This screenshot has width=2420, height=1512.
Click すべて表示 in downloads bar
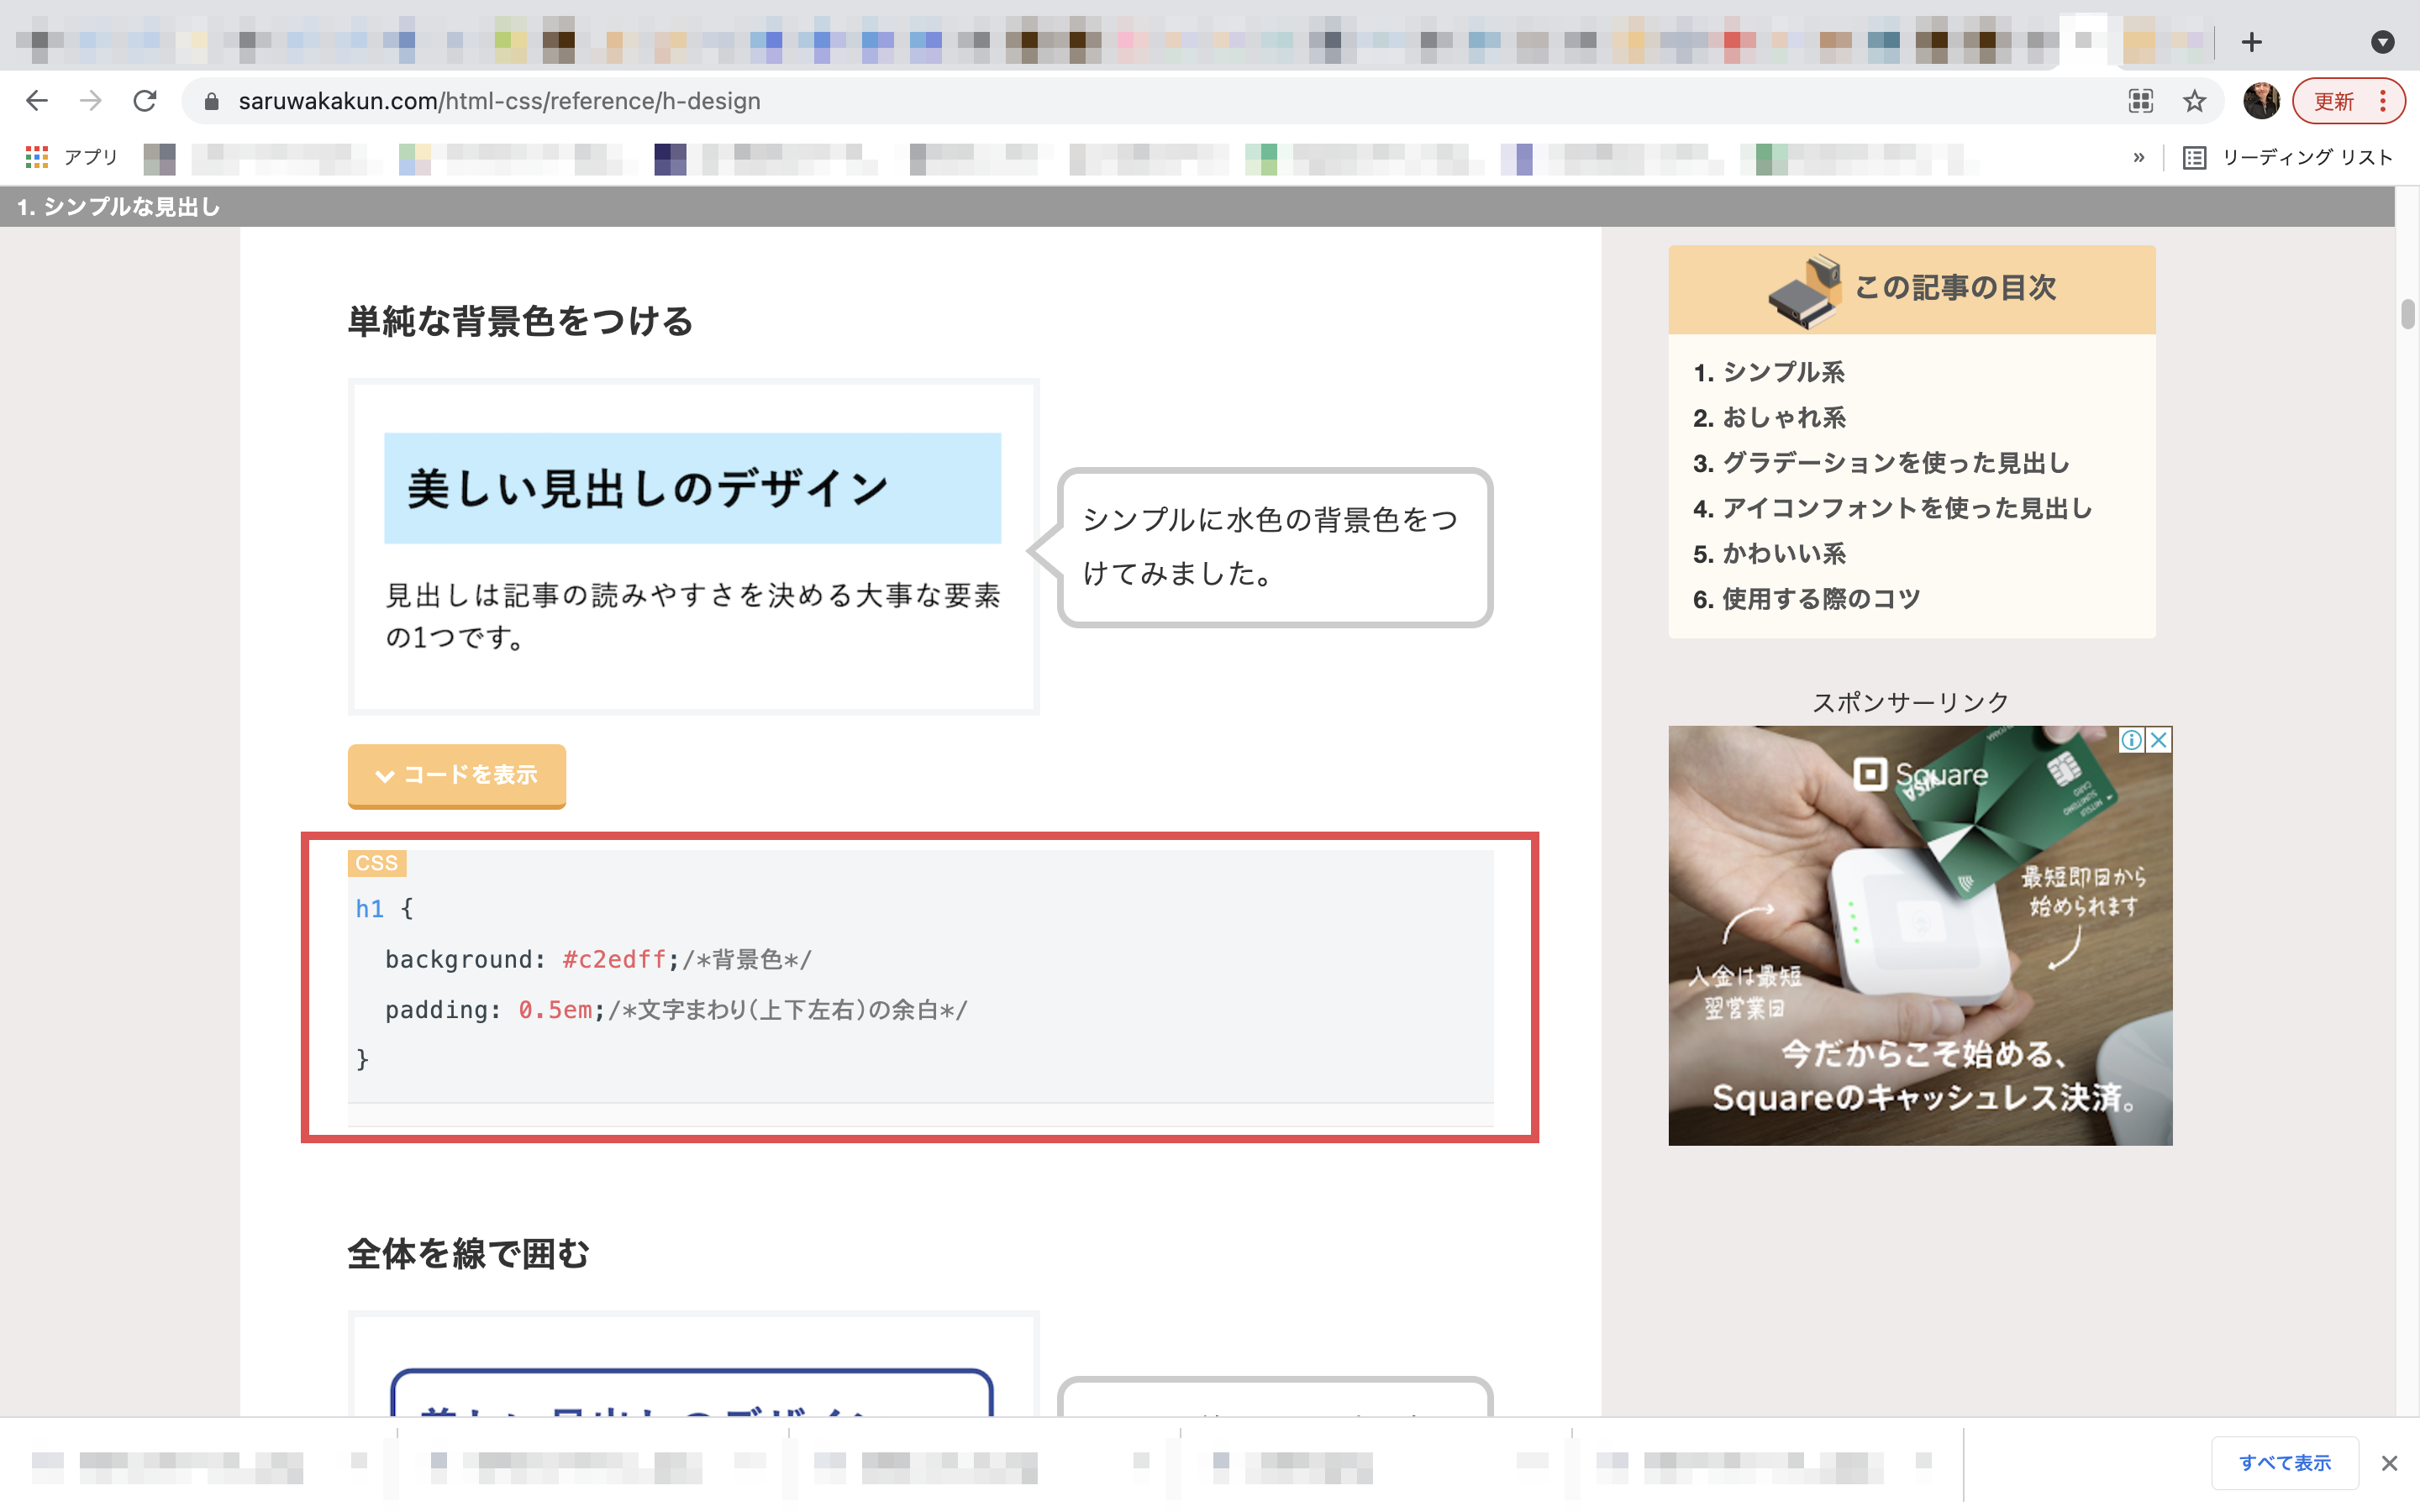2285,1463
